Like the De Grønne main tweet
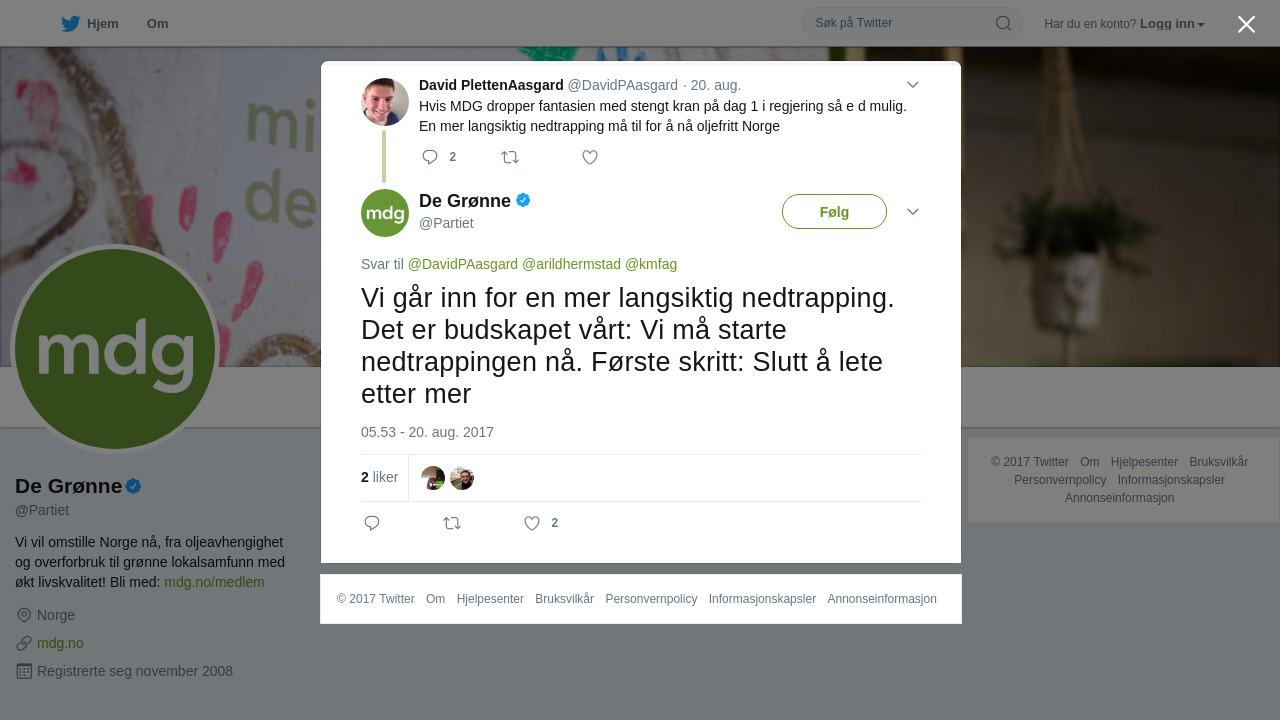This screenshot has width=1280, height=720. [532, 523]
